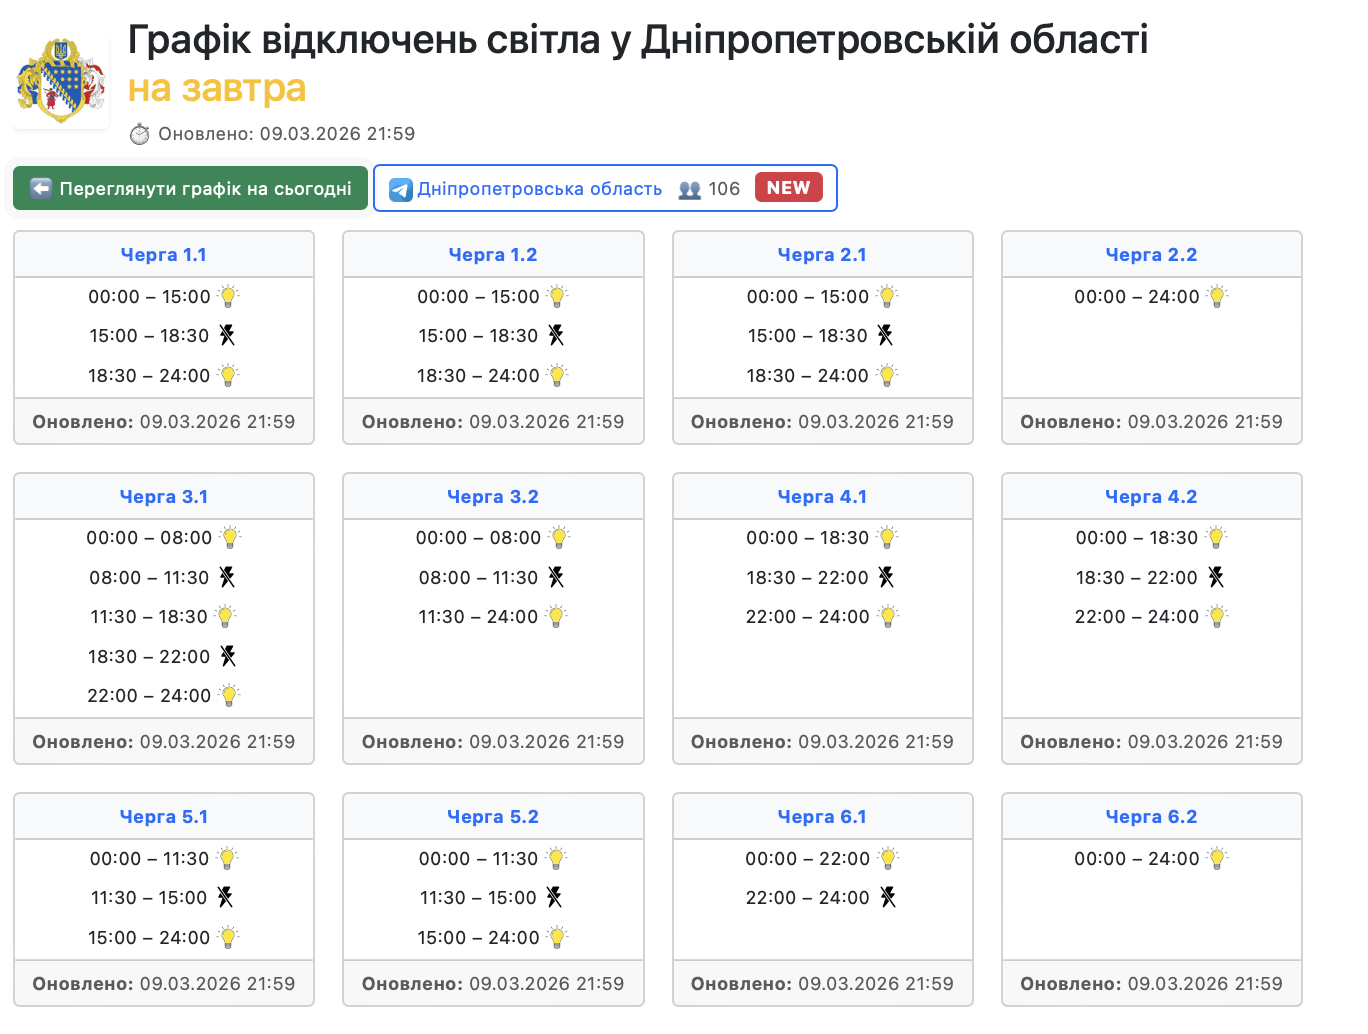The height and width of the screenshot is (1034, 1368).
Task: Go to the Черга 4.2 queue page
Action: (1151, 497)
